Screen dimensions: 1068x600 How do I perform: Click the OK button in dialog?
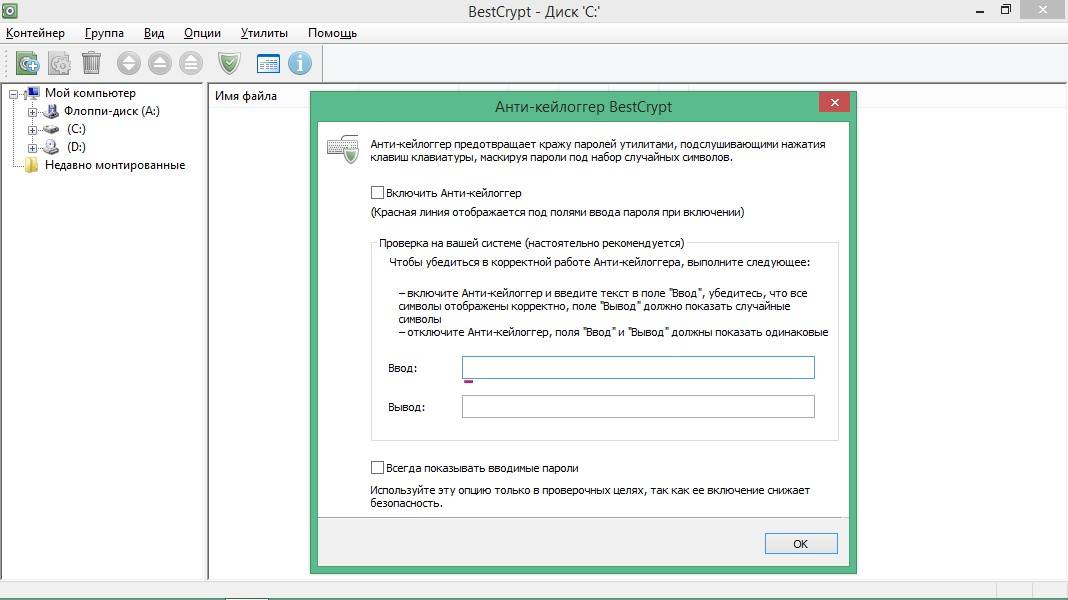[801, 543]
